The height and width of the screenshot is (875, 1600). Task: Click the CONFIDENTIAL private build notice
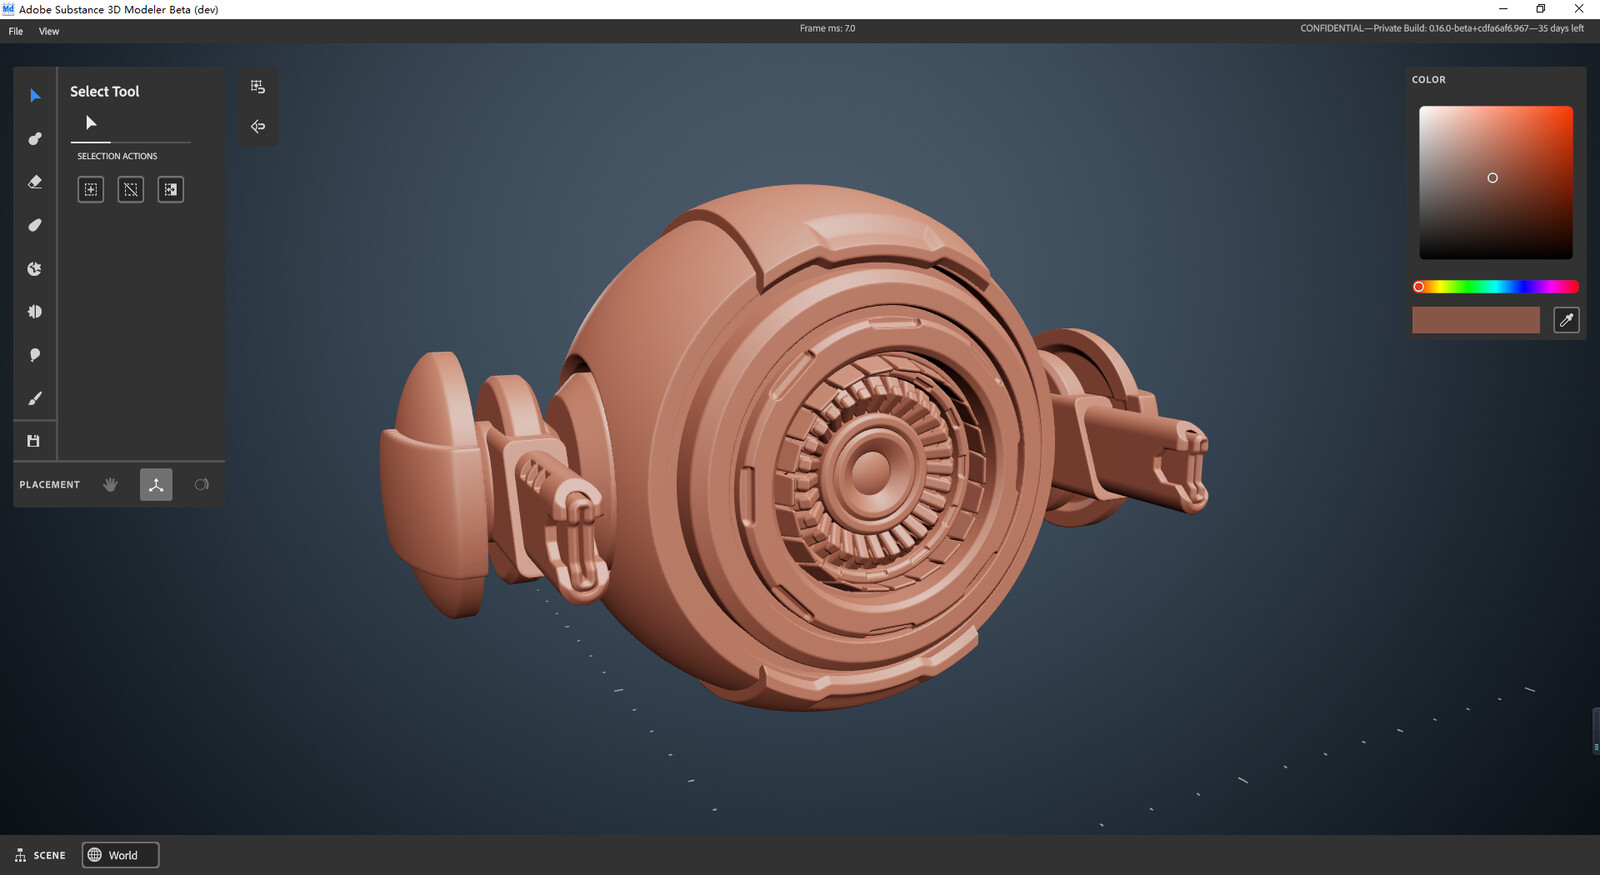[x=1442, y=28]
